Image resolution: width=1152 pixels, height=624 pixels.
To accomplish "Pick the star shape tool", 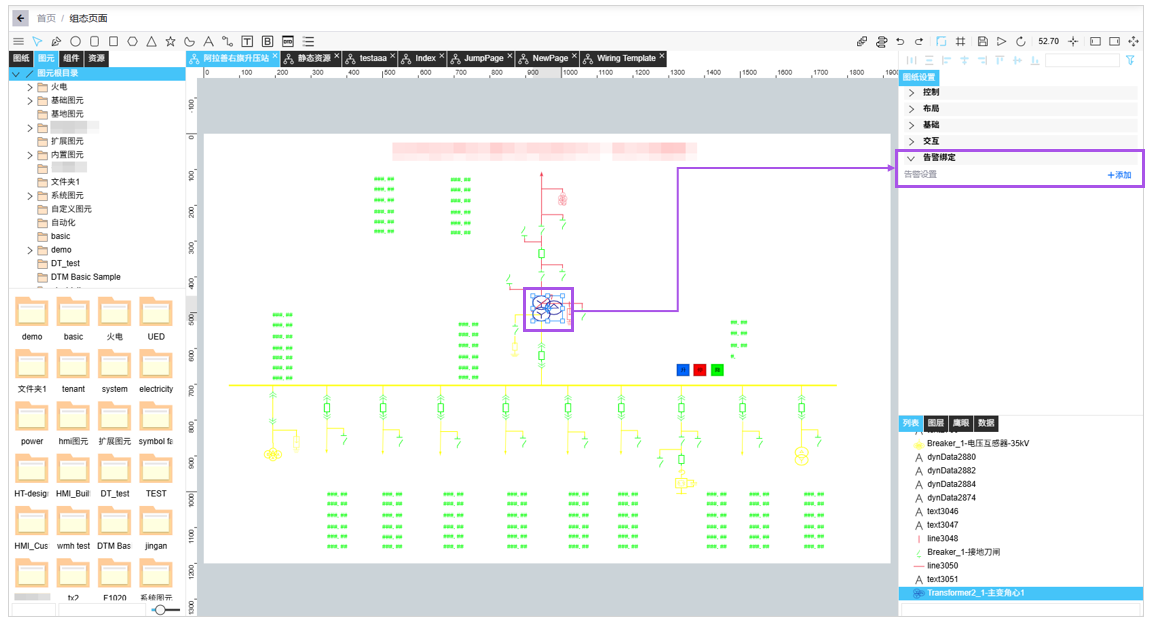I will pyautogui.click(x=170, y=41).
